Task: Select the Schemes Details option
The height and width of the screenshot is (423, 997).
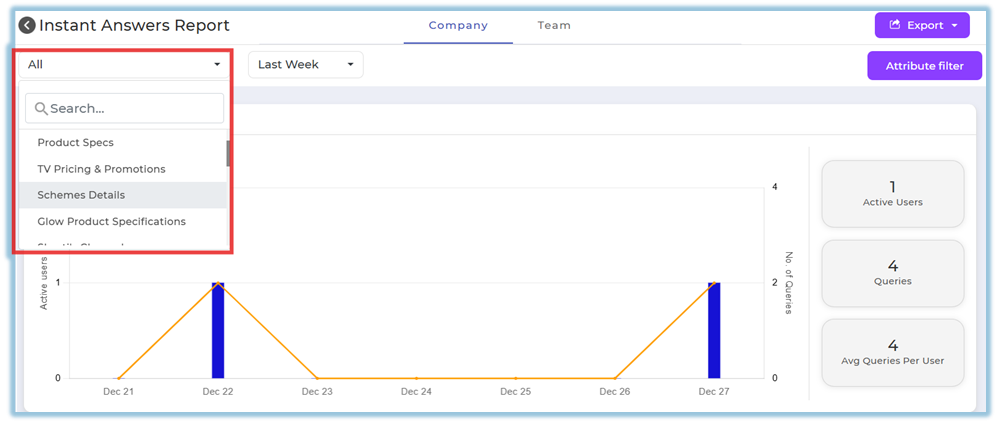Action: point(81,195)
